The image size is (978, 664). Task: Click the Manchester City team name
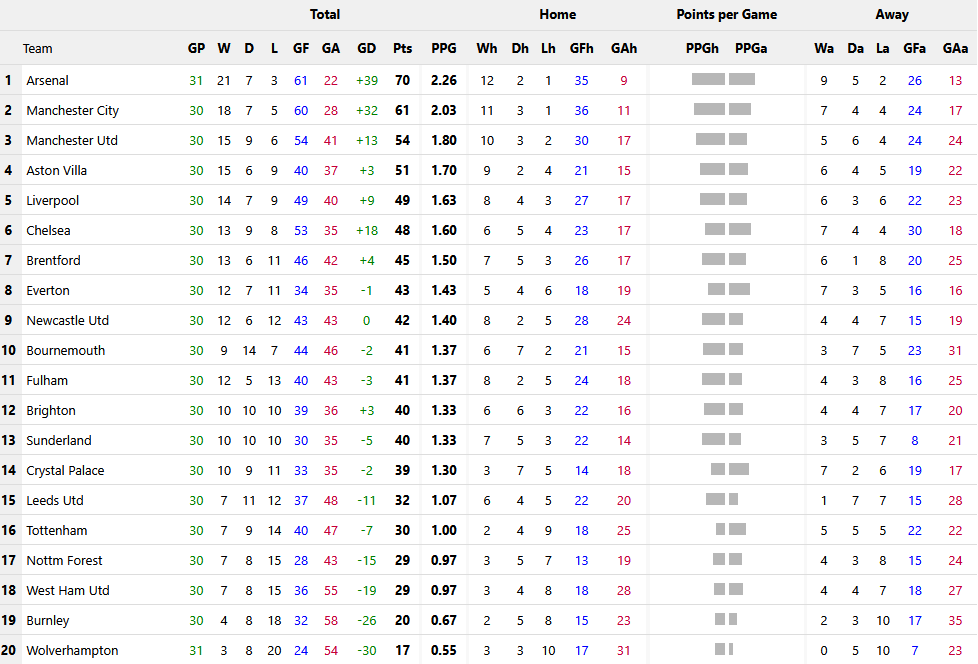[x=72, y=110]
